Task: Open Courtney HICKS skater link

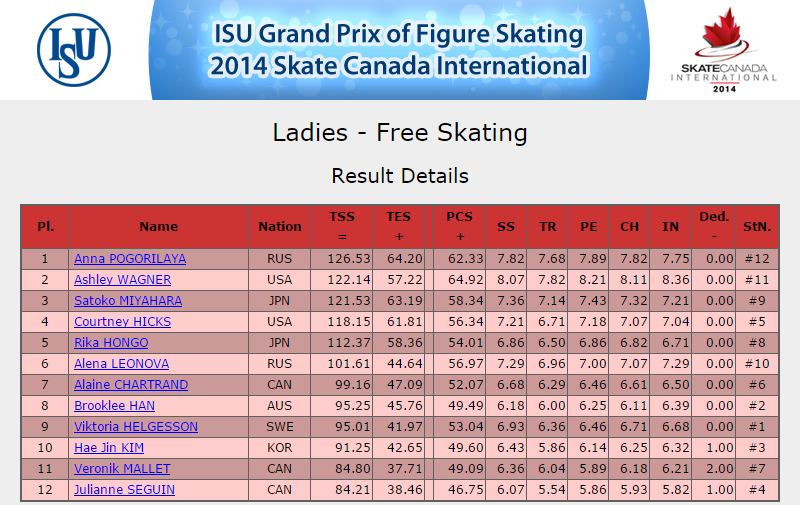Action: click(122, 321)
